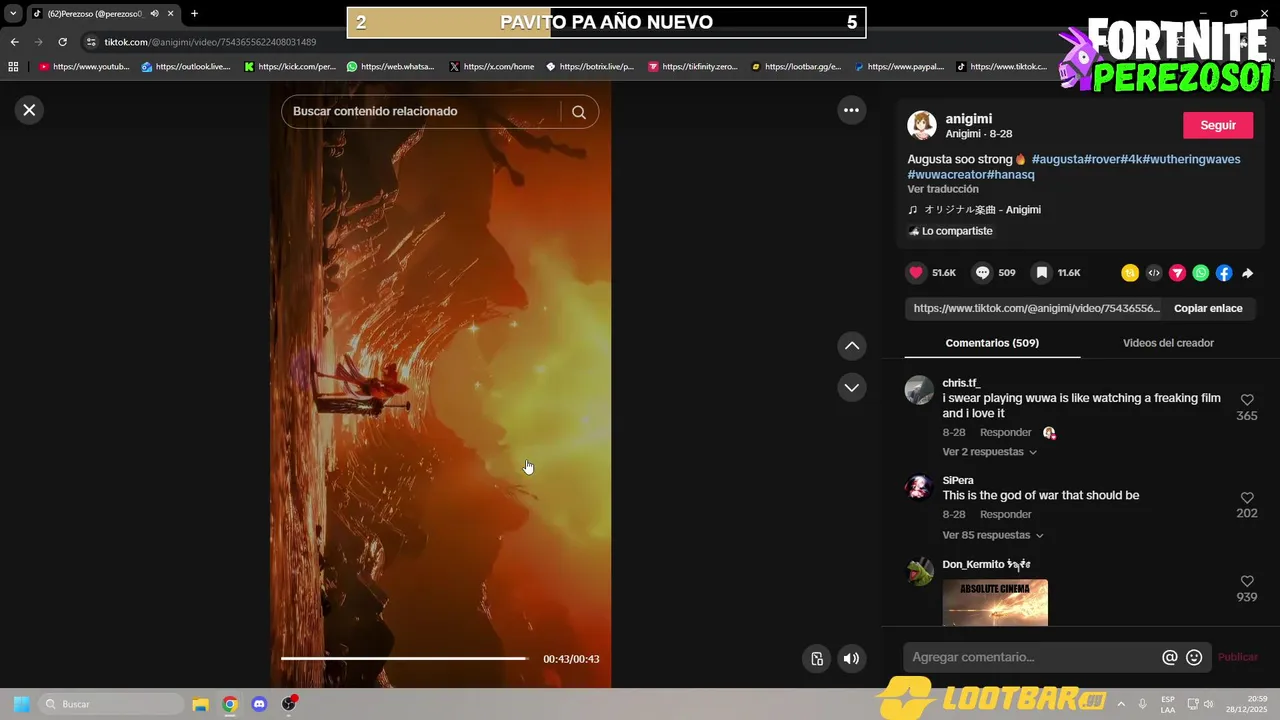Click Ver traducción under the caption

point(943,189)
